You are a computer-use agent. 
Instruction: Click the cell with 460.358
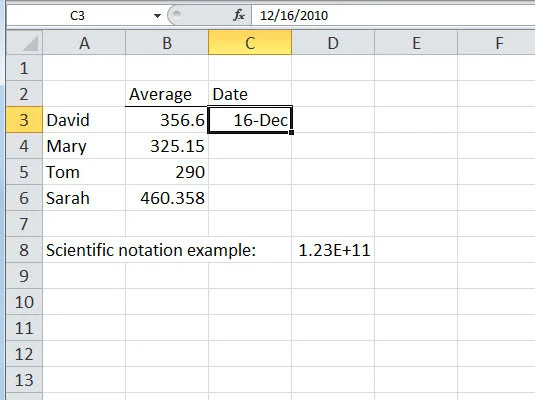tap(167, 198)
